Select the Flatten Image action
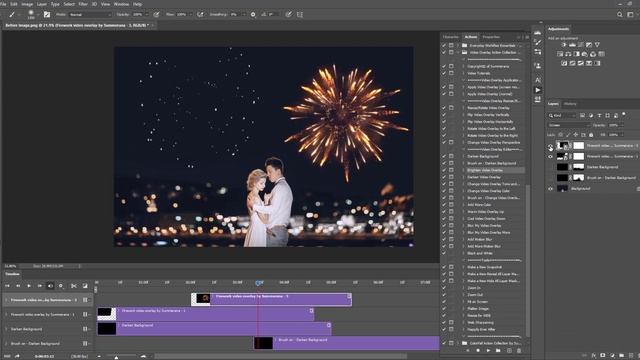The width and height of the screenshot is (640, 360). tap(478, 309)
